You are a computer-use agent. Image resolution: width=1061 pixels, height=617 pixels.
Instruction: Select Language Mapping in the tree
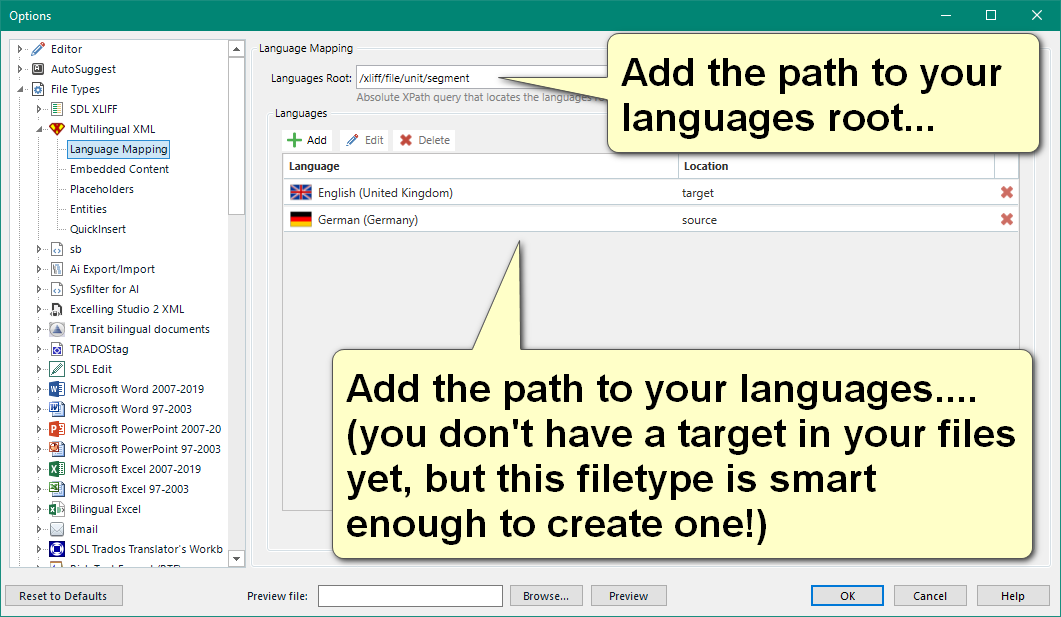pyautogui.click(x=118, y=149)
